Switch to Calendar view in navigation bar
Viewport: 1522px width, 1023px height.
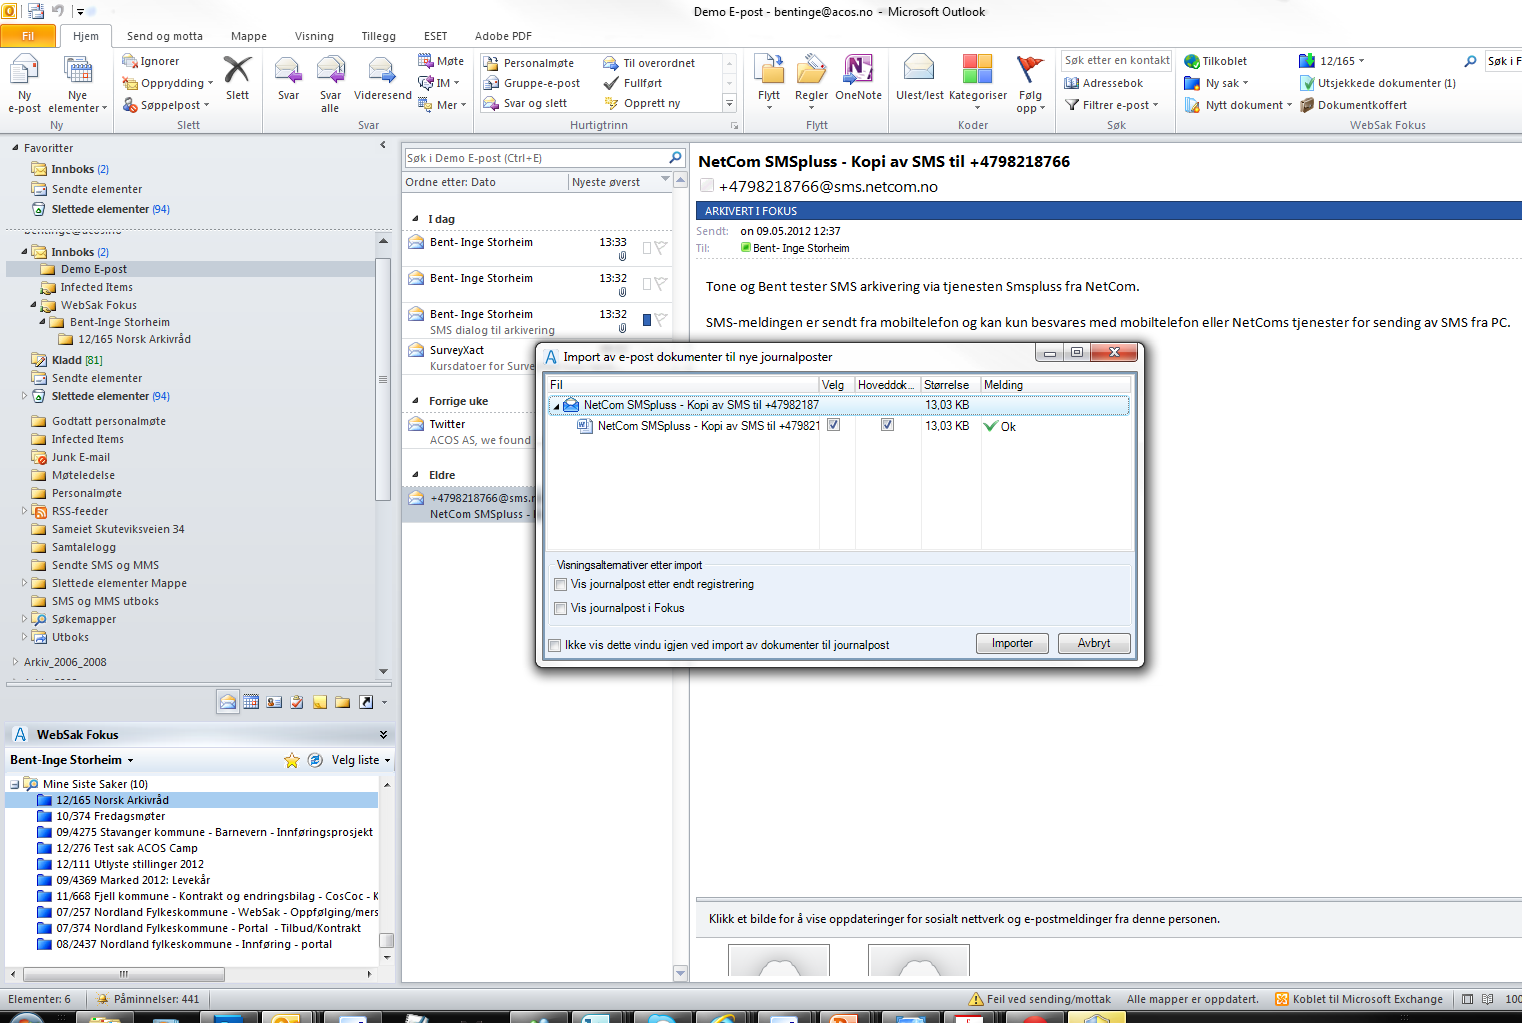251,702
